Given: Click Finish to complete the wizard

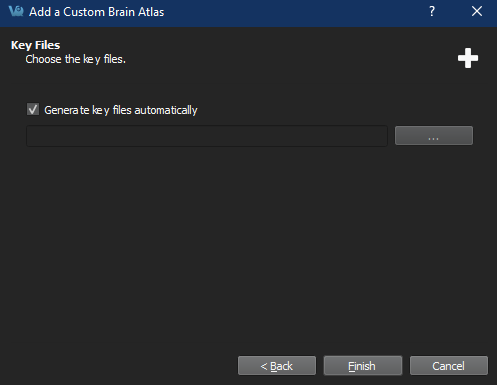Looking at the screenshot, I should 363,366.
